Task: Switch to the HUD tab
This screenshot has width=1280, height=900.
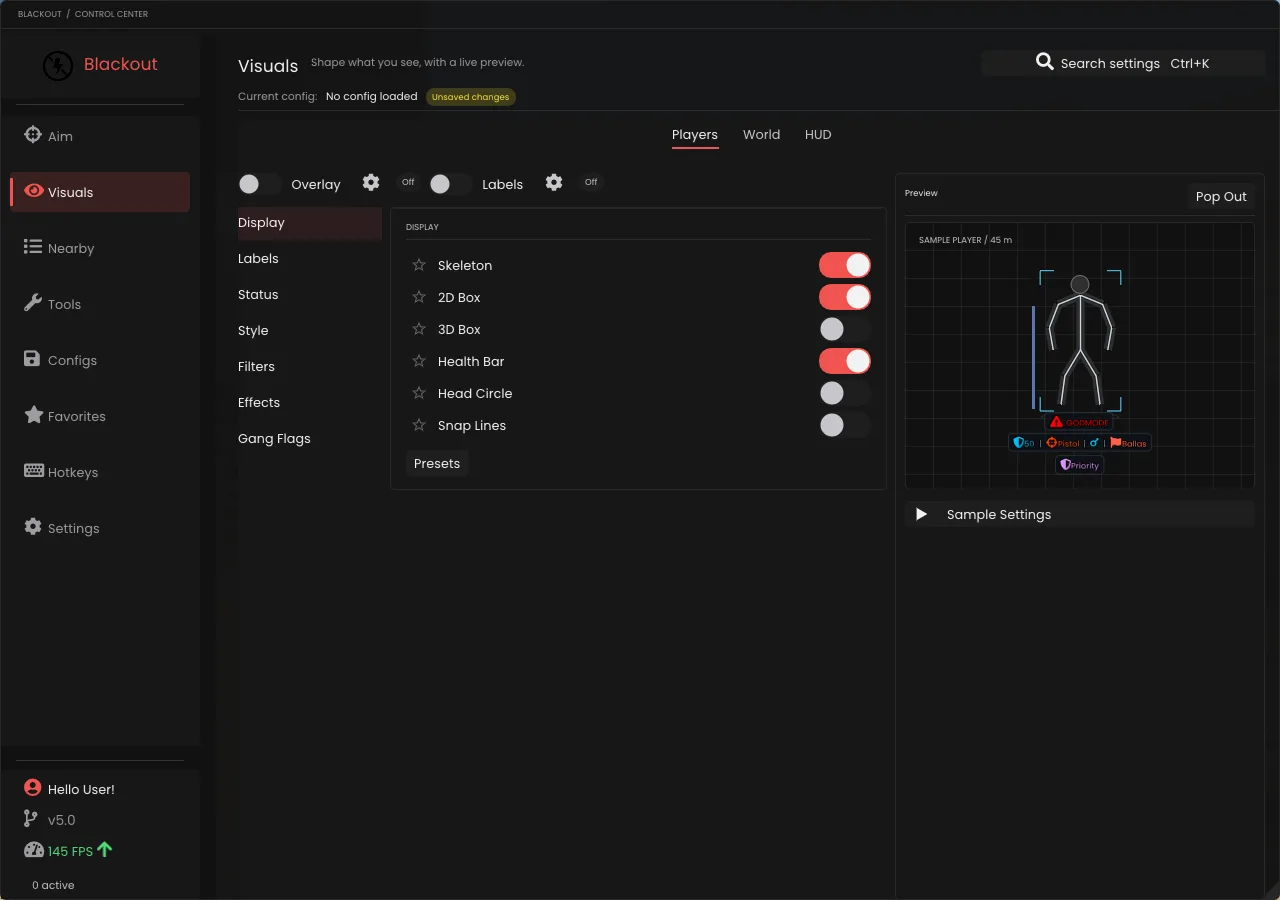Action: pyautogui.click(x=818, y=134)
